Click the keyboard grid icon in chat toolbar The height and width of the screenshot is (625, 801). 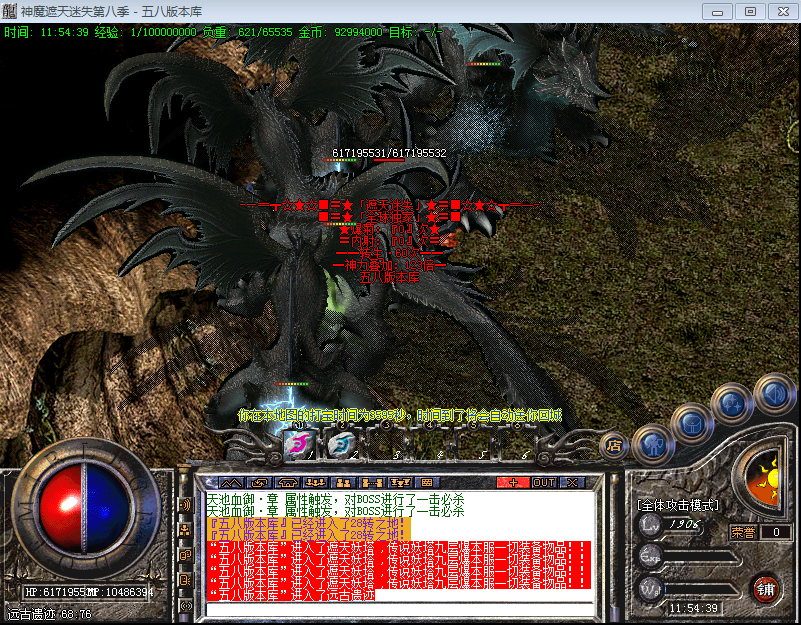click(427, 482)
